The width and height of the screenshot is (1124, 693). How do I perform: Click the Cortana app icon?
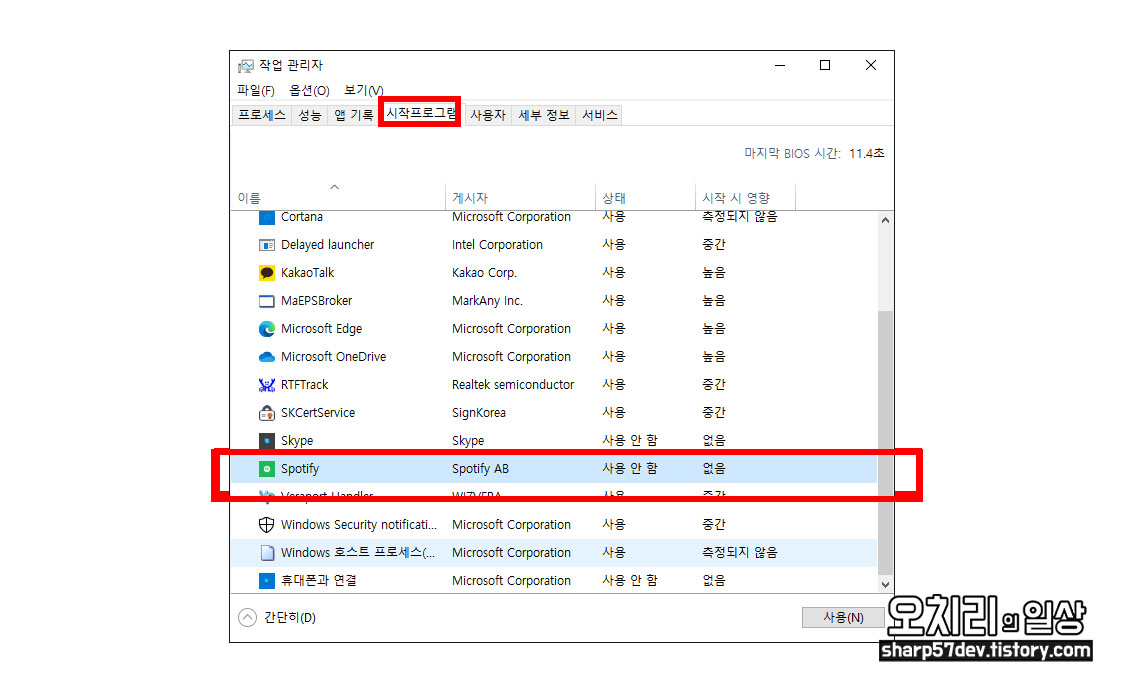pos(267,216)
